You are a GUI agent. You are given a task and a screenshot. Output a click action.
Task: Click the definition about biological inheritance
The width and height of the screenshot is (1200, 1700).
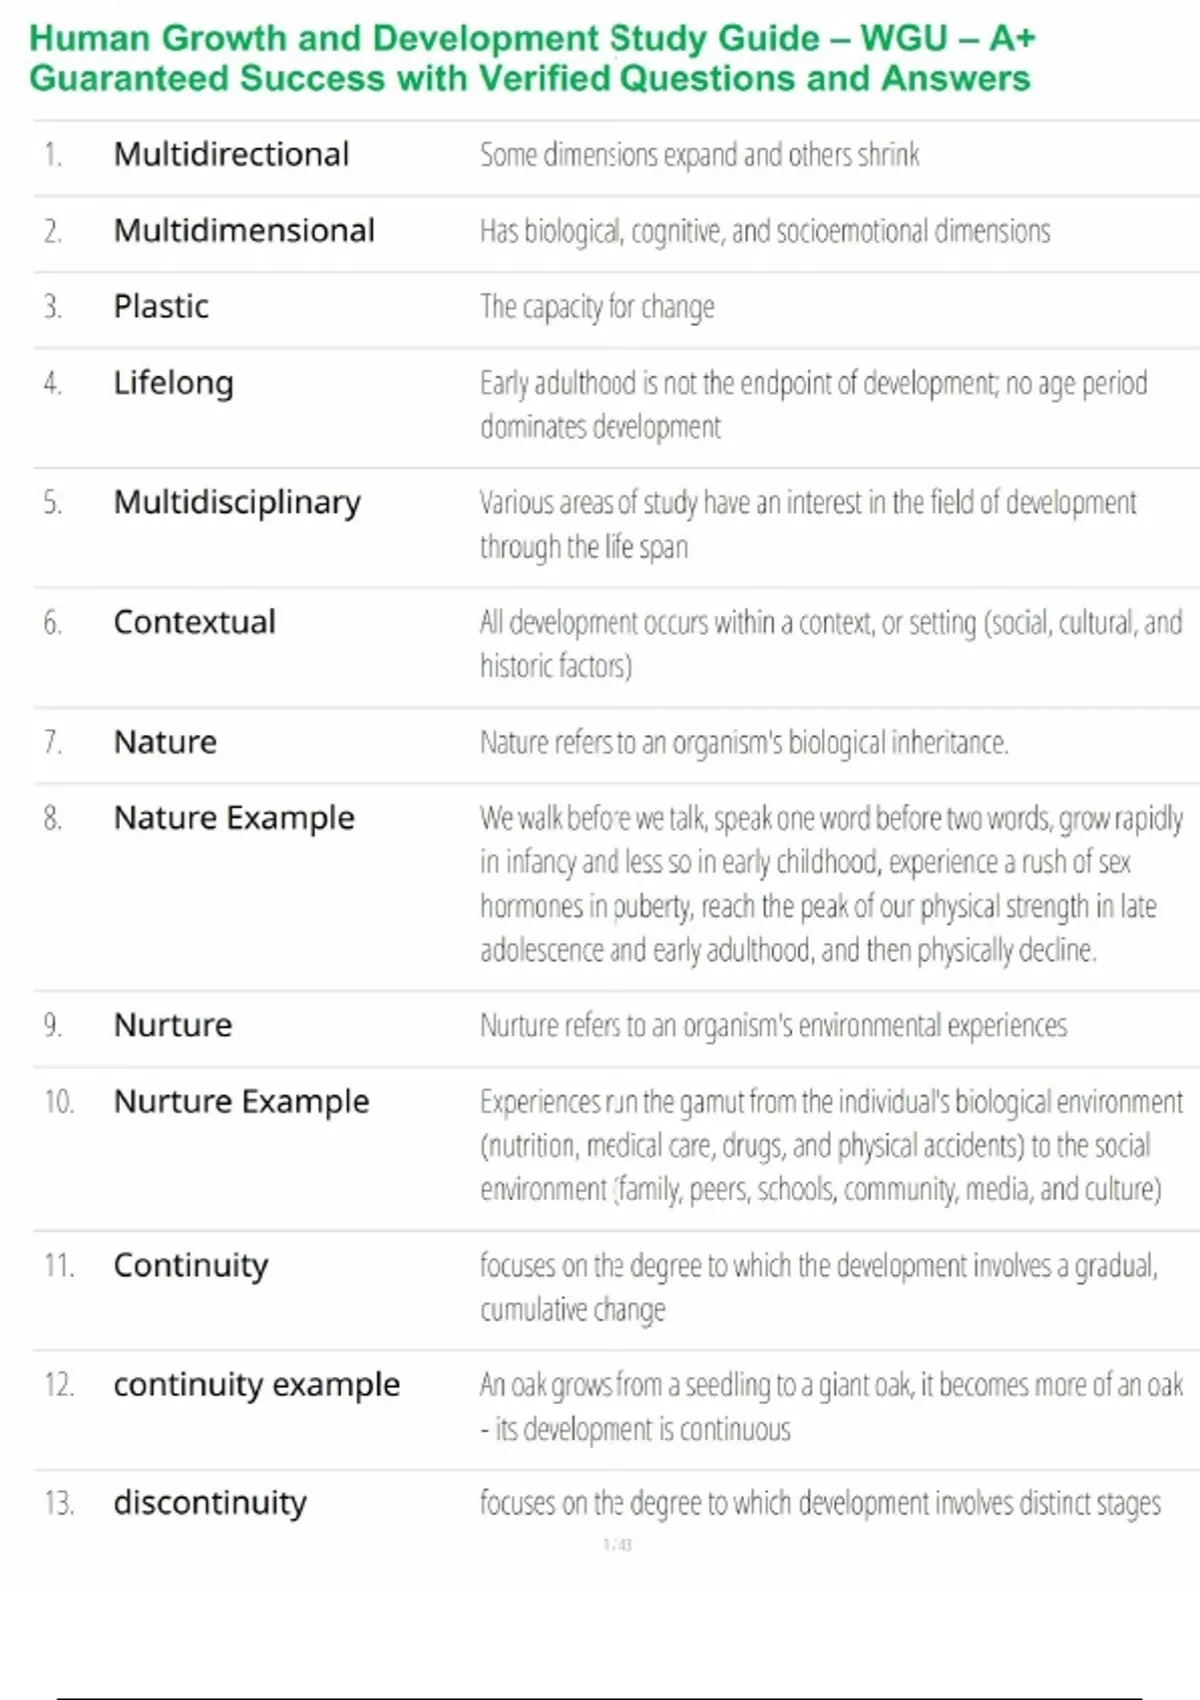[x=744, y=742]
